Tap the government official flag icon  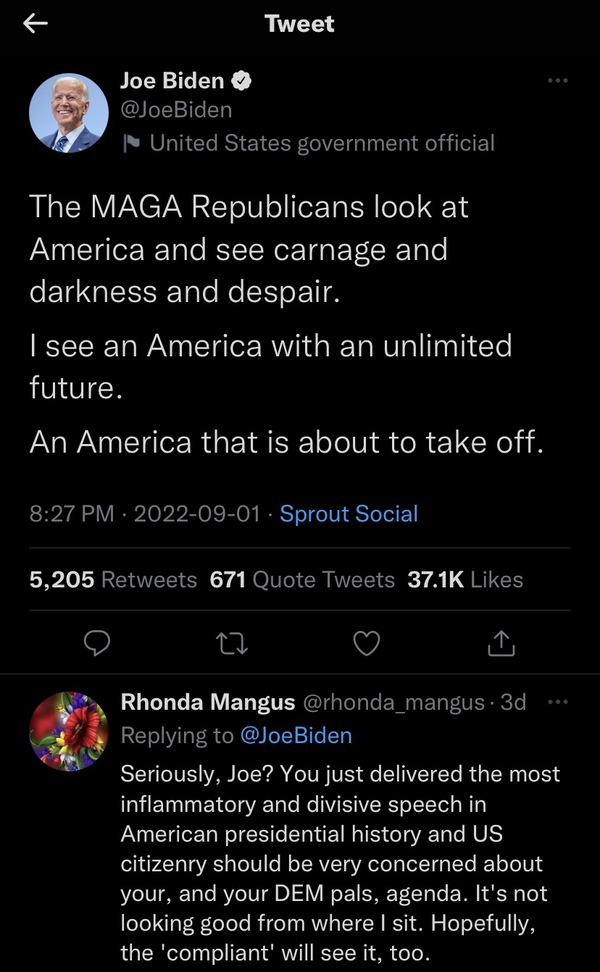point(131,143)
